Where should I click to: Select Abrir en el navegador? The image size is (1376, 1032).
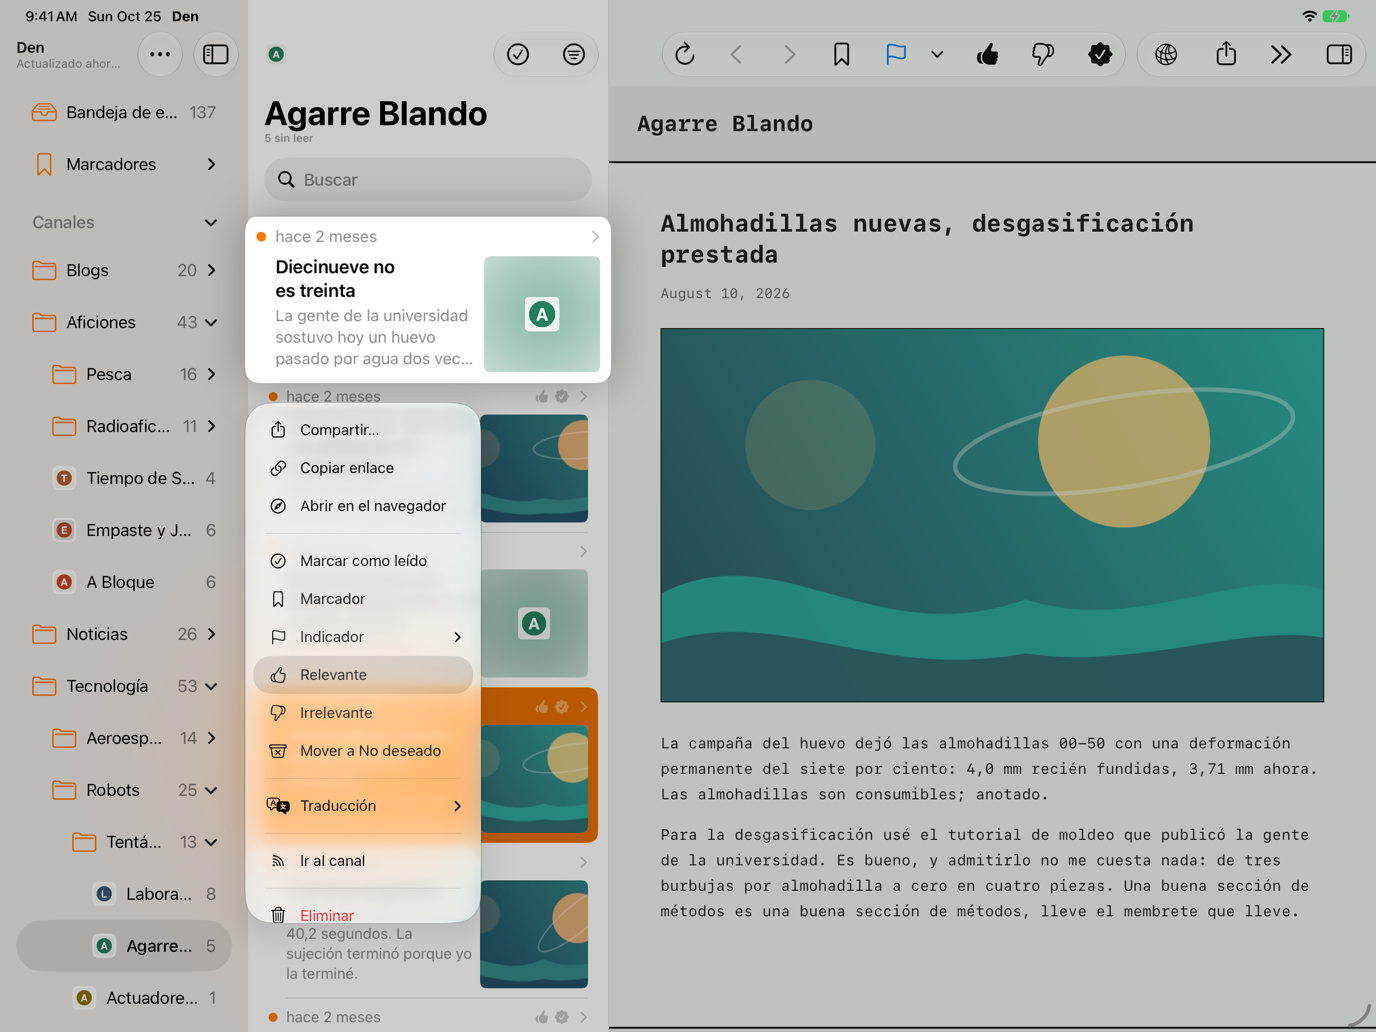coord(363,506)
